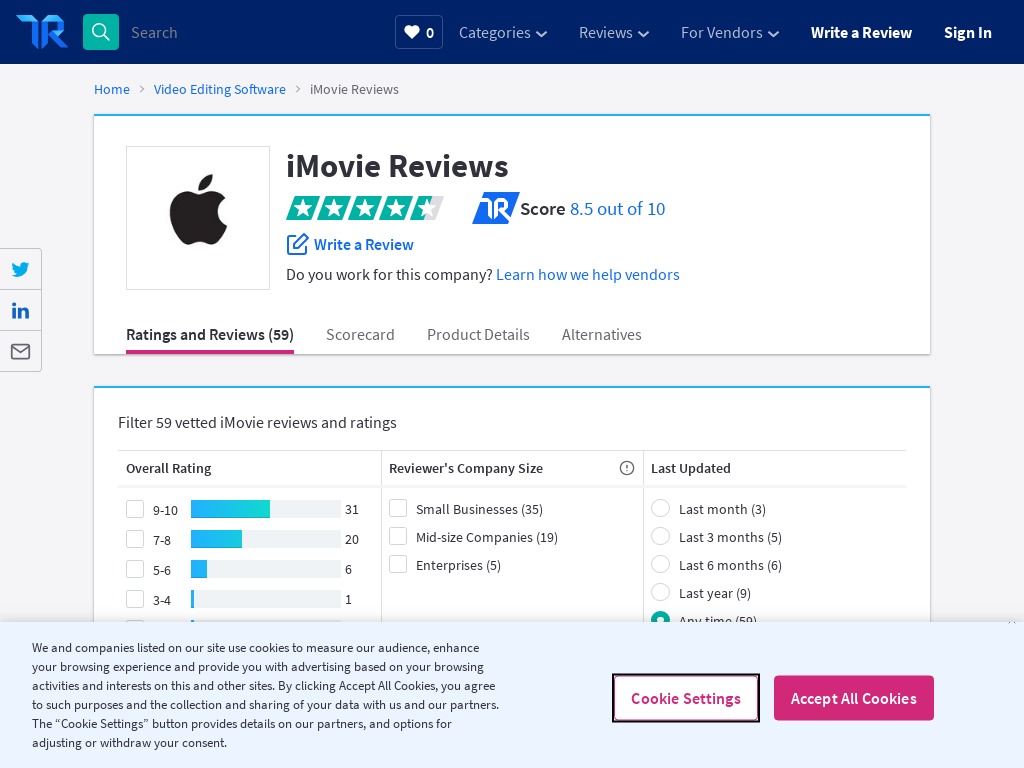Go to the Home breadcrumb
1024x768 pixels.
click(112, 89)
